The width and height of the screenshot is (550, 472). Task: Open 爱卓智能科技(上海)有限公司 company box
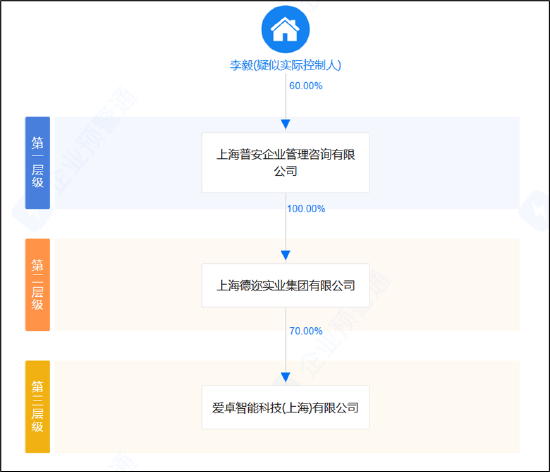point(285,407)
